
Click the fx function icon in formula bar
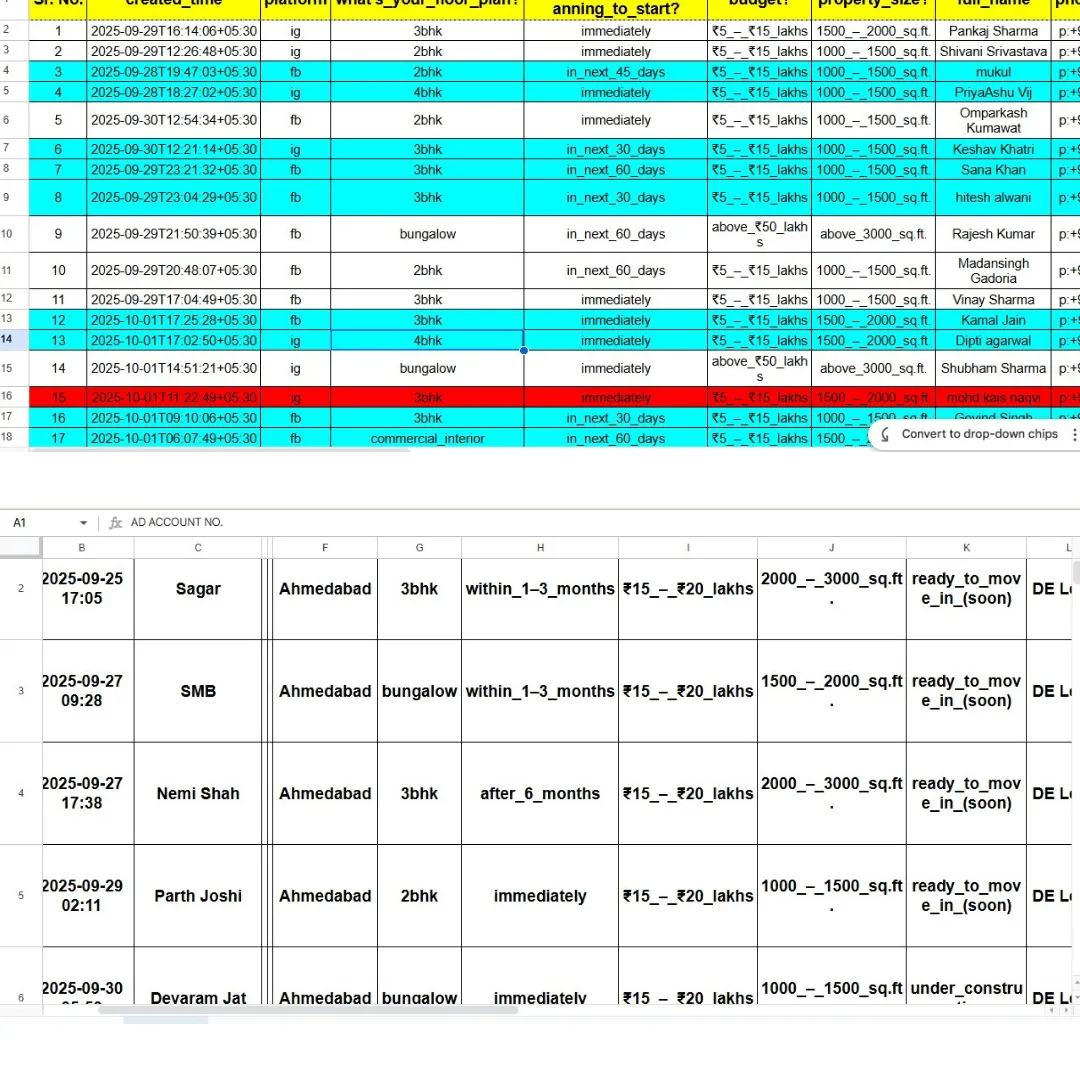pyautogui.click(x=116, y=523)
